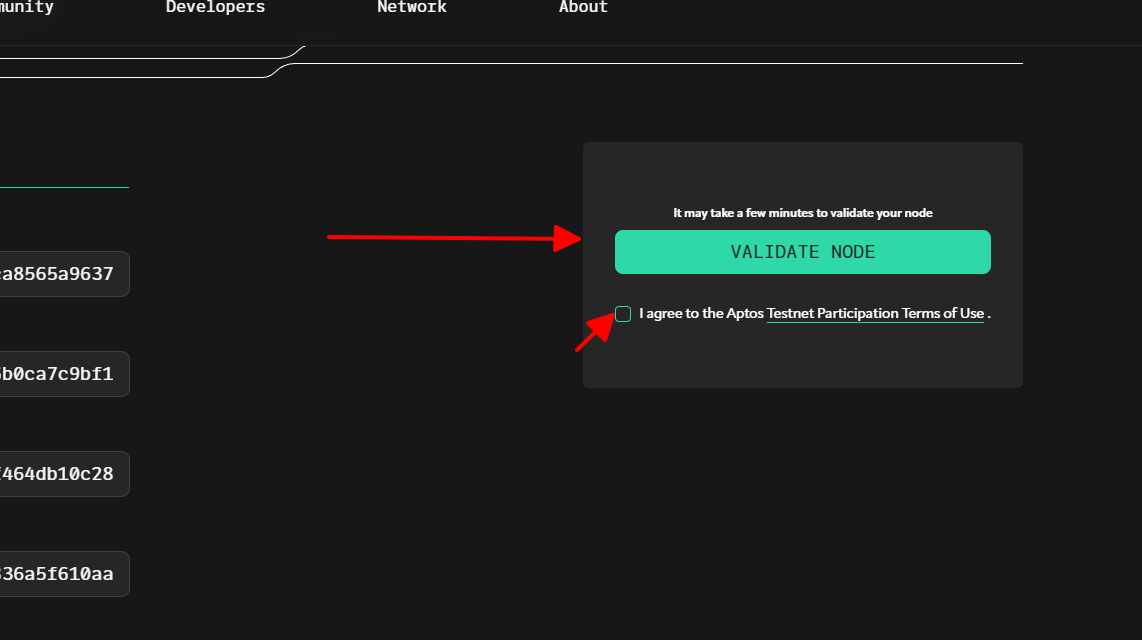Click the thin horizontal divider above the hash fields

click(64, 187)
